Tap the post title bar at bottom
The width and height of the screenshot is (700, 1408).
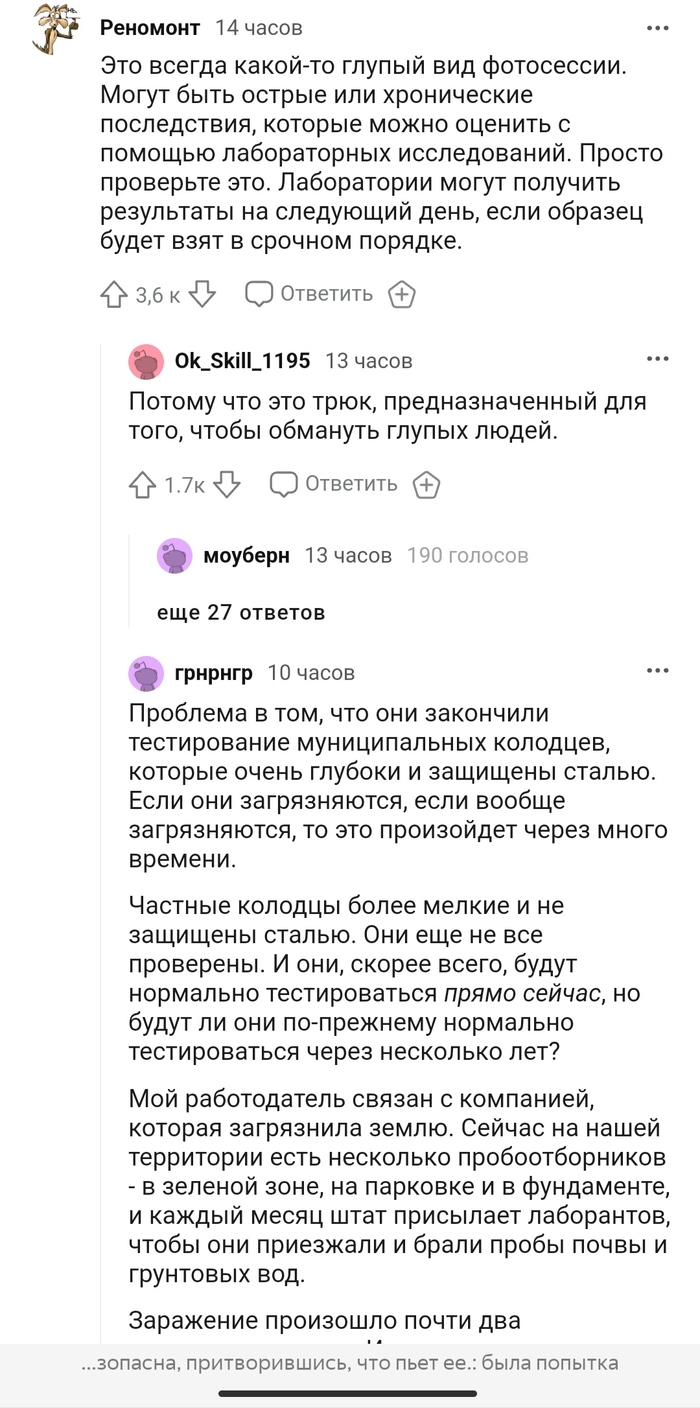[350, 1362]
